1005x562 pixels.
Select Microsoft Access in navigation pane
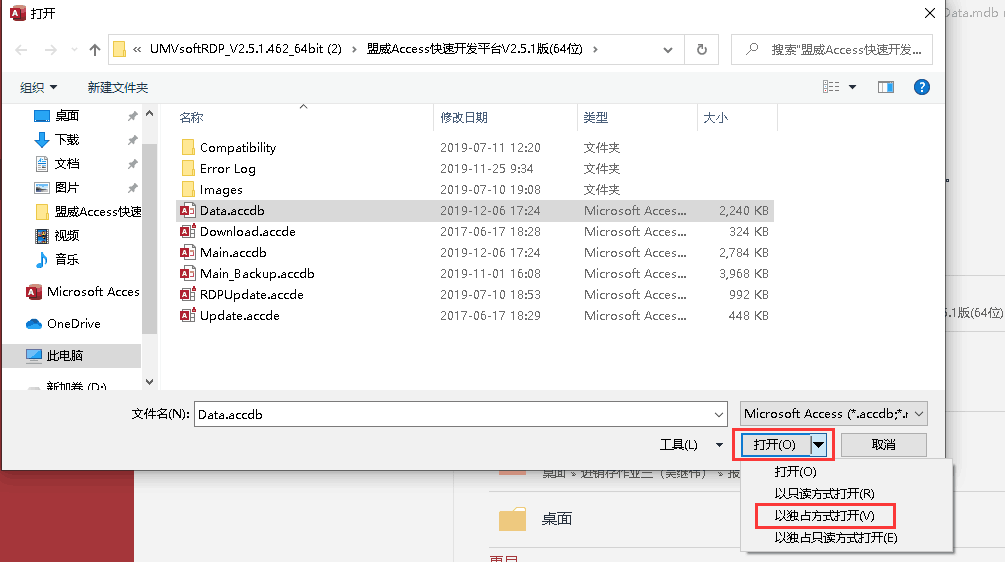tap(82, 292)
